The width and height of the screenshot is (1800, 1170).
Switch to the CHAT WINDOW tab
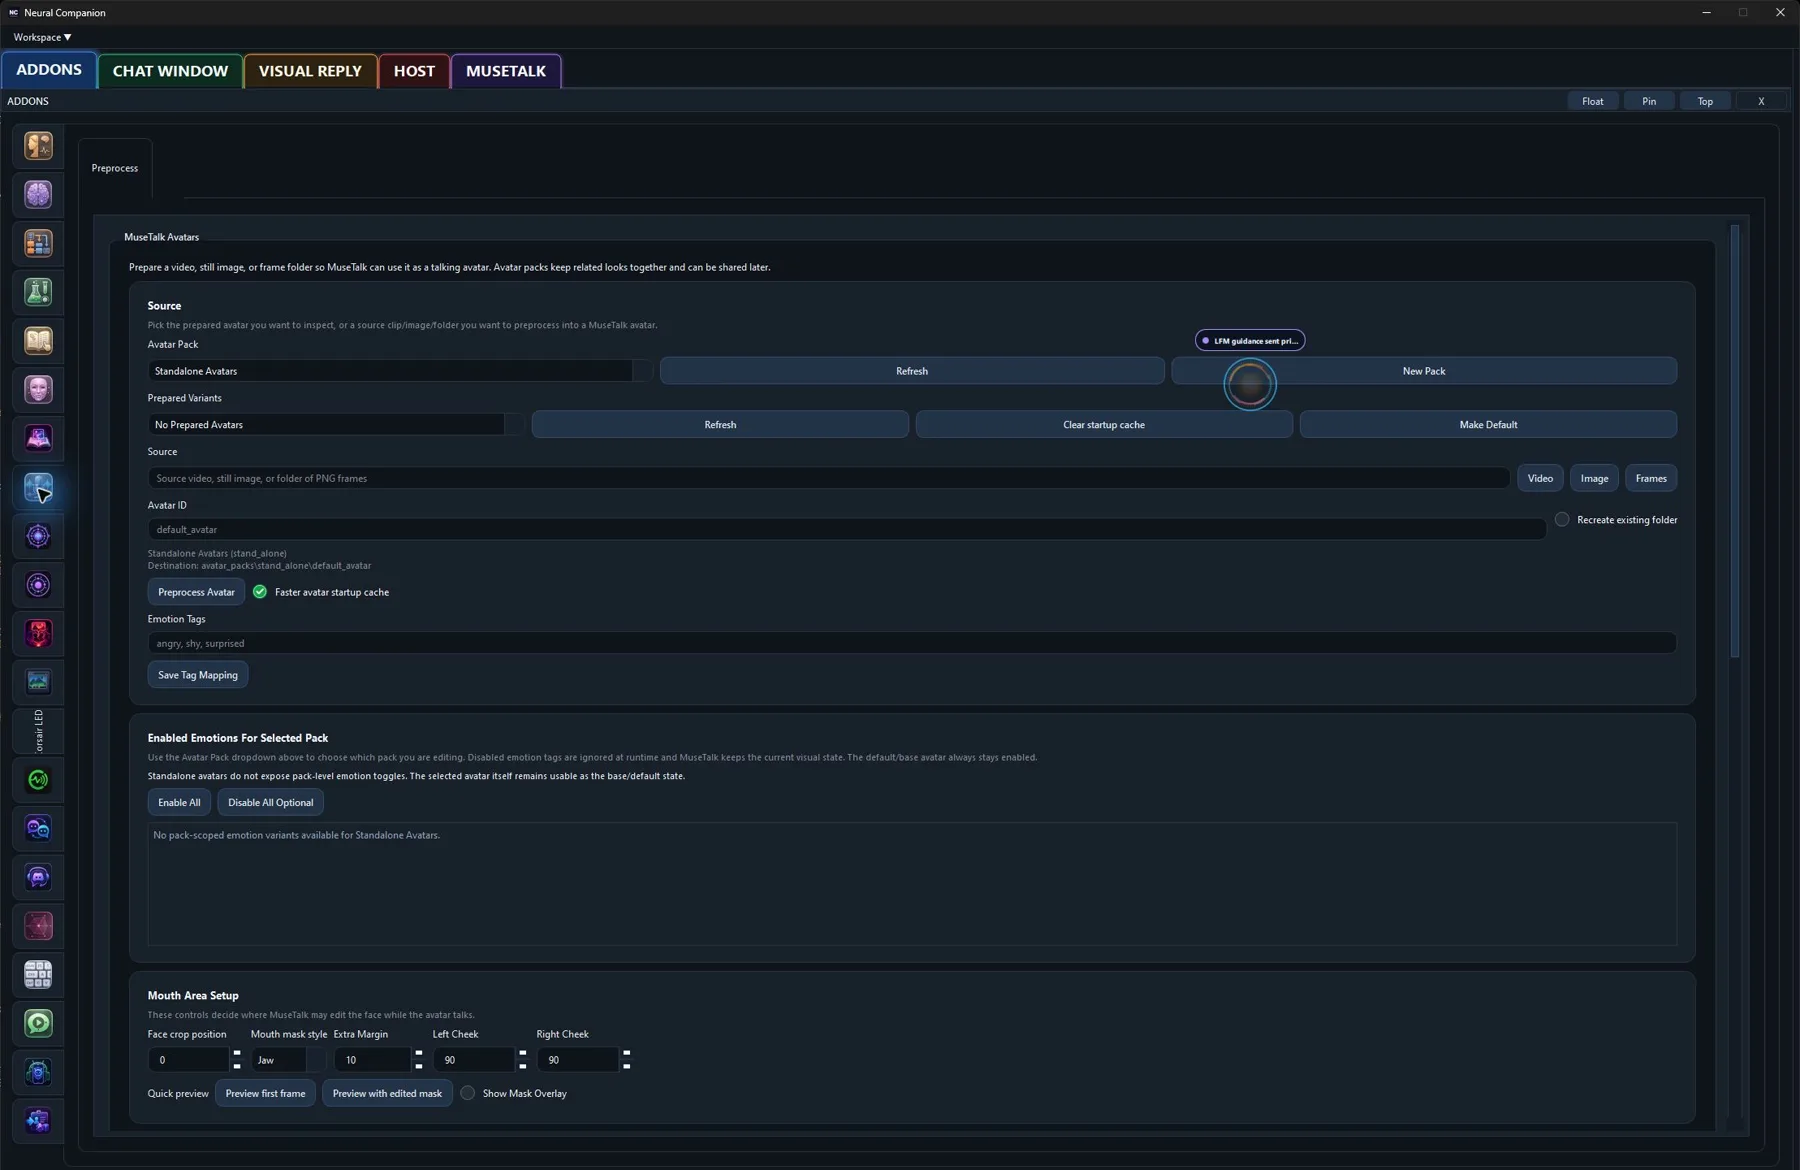pyautogui.click(x=170, y=71)
